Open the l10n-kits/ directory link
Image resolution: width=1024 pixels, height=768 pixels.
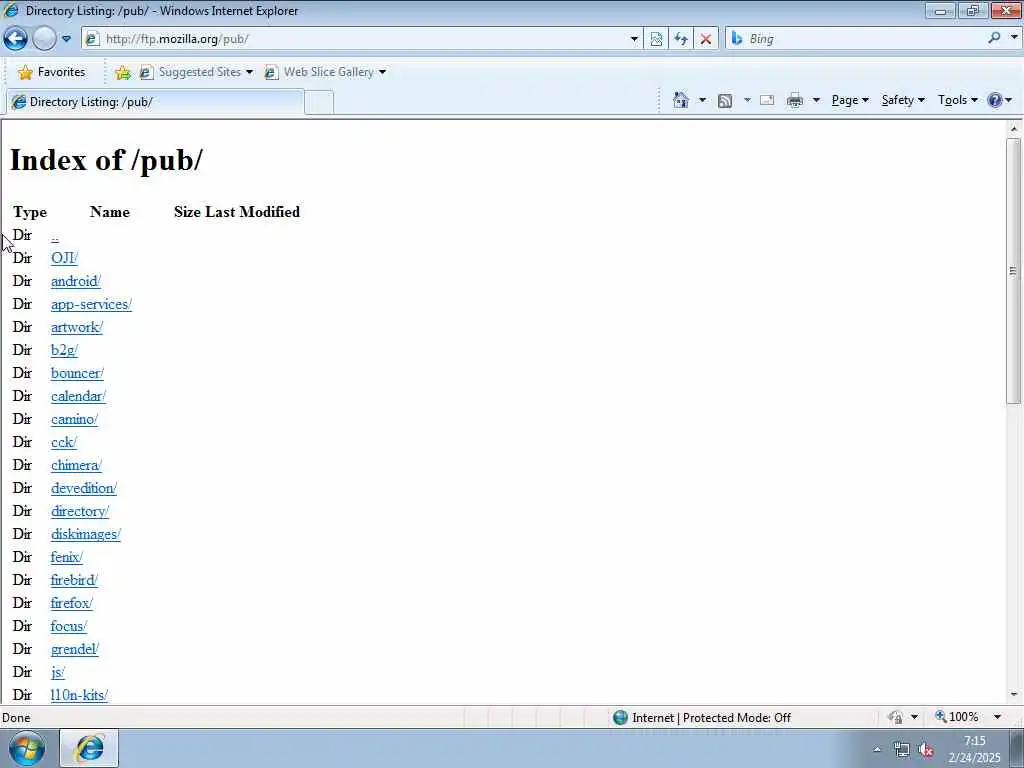click(x=79, y=695)
